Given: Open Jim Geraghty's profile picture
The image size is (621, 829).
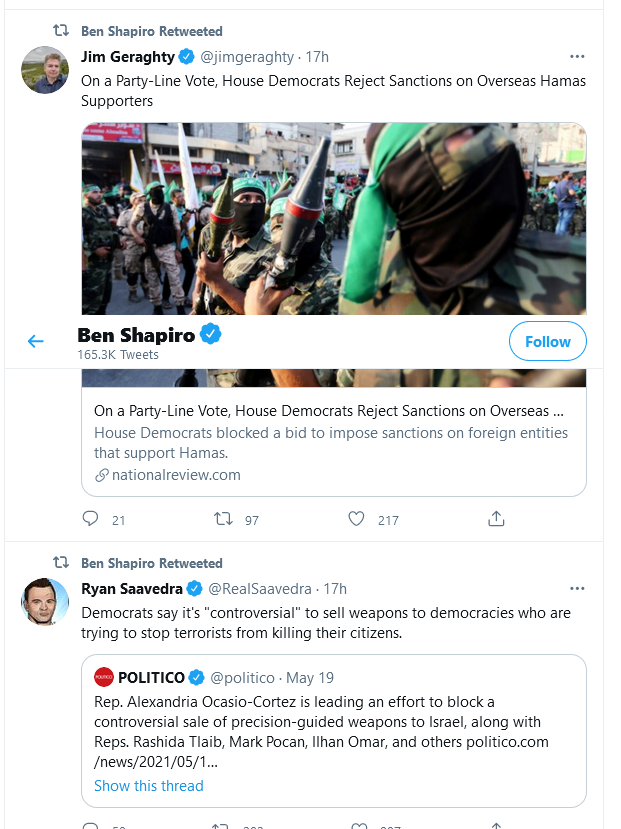Looking at the screenshot, I should pos(45,70).
